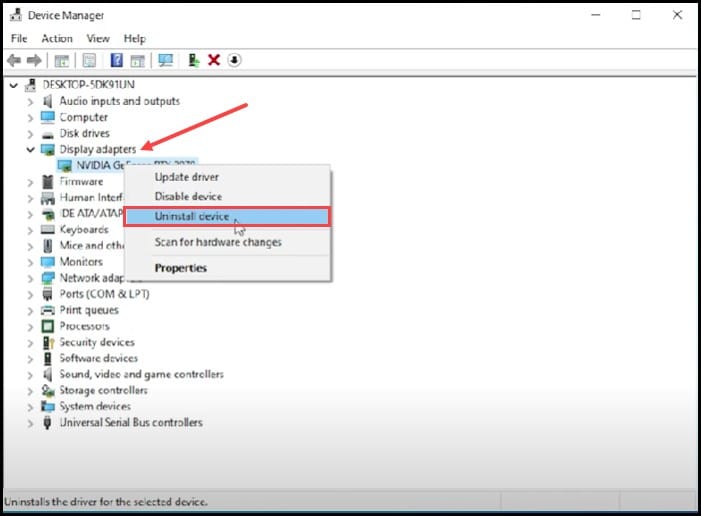The height and width of the screenshot is (516, 701).
Task: Collapse the DESKTOP-5DK91UN root node
Action: (12, 85)
